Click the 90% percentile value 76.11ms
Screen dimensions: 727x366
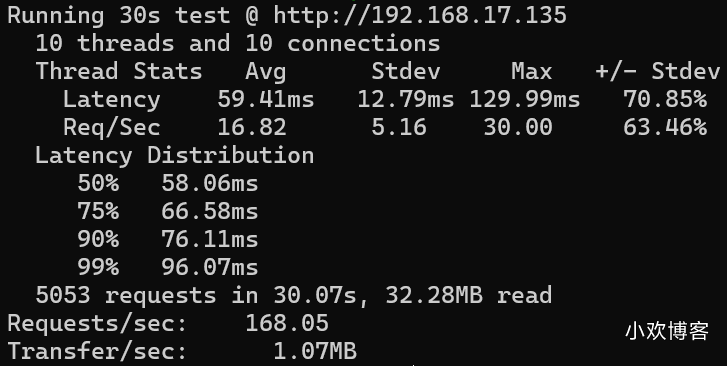(x=210, y=239)
